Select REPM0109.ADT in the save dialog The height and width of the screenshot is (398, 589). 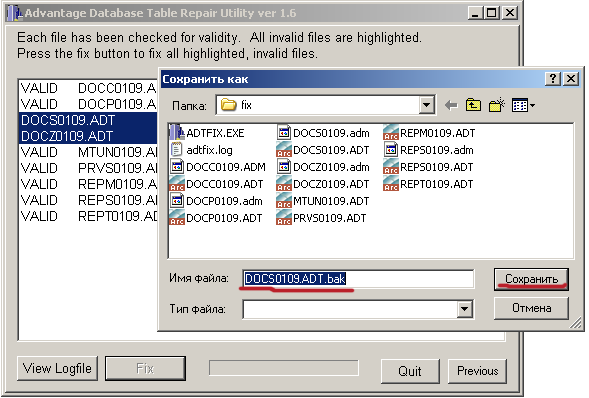429,133
